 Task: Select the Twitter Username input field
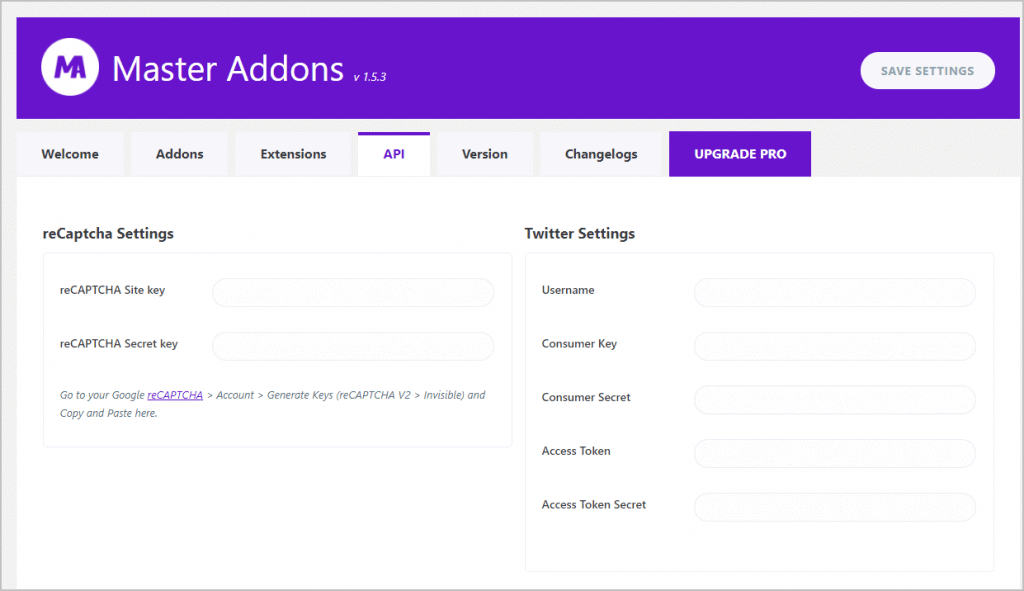(835, 292)
